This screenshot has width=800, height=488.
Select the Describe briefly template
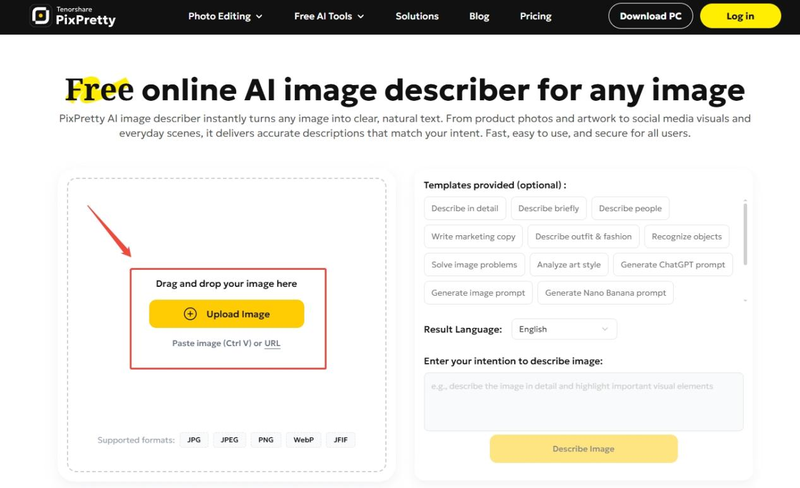pyautogui.click(x=549, y=209)
